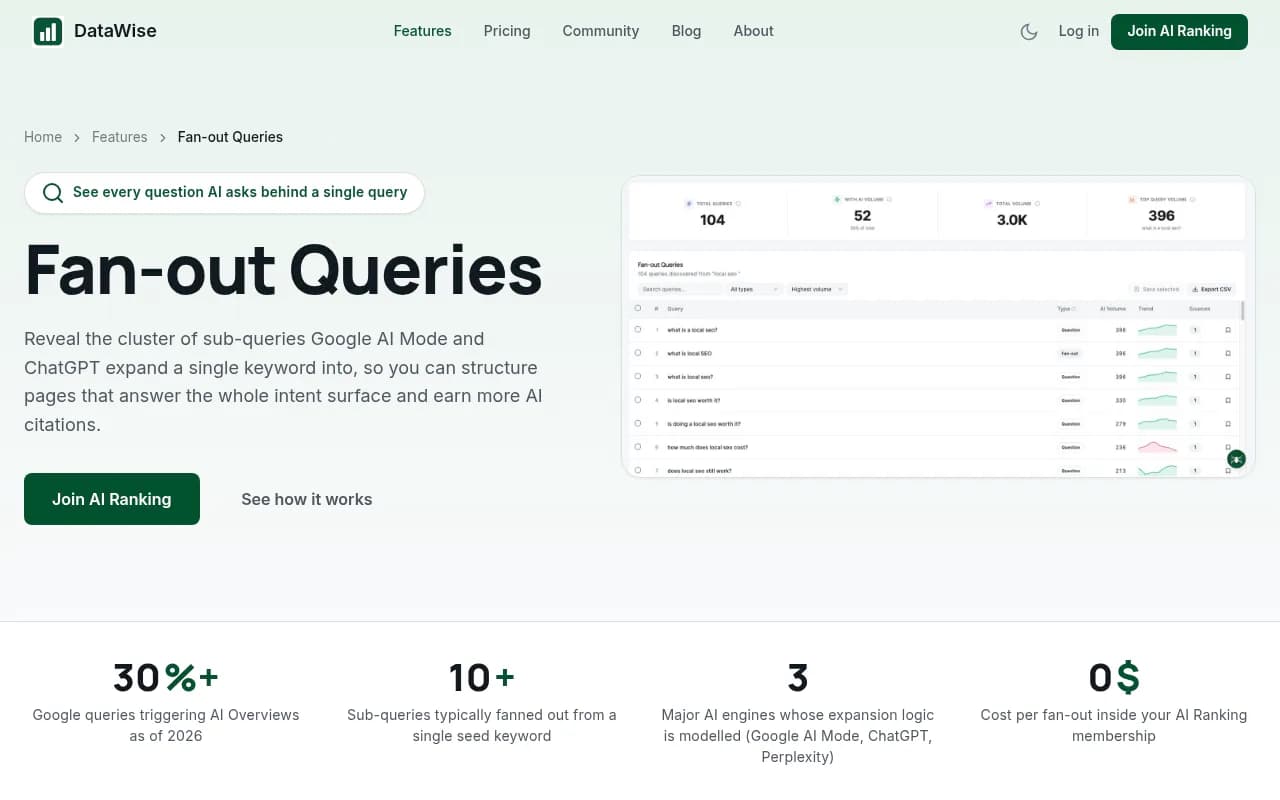Click the DataWise bar-chart logo icon
1280x800 pixels.
48,31
